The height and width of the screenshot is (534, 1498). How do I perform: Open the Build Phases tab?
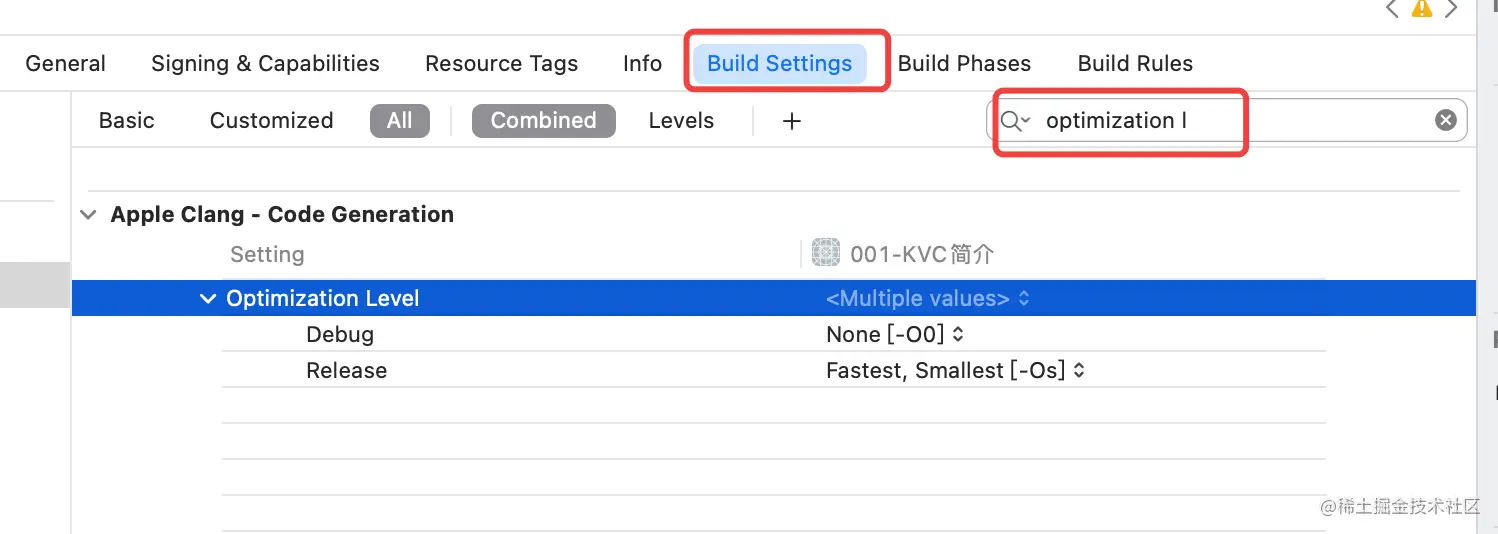pyautogui.click(x=964, y=64)
